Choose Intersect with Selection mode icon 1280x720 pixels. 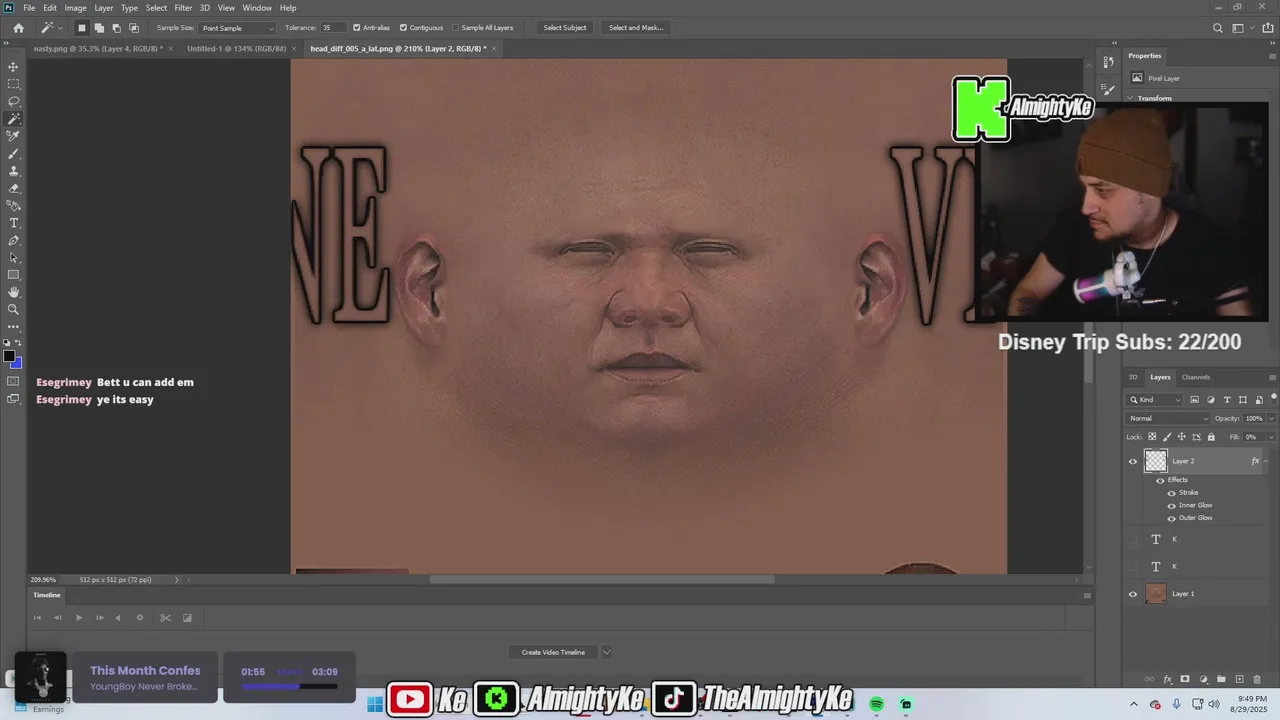134,28
